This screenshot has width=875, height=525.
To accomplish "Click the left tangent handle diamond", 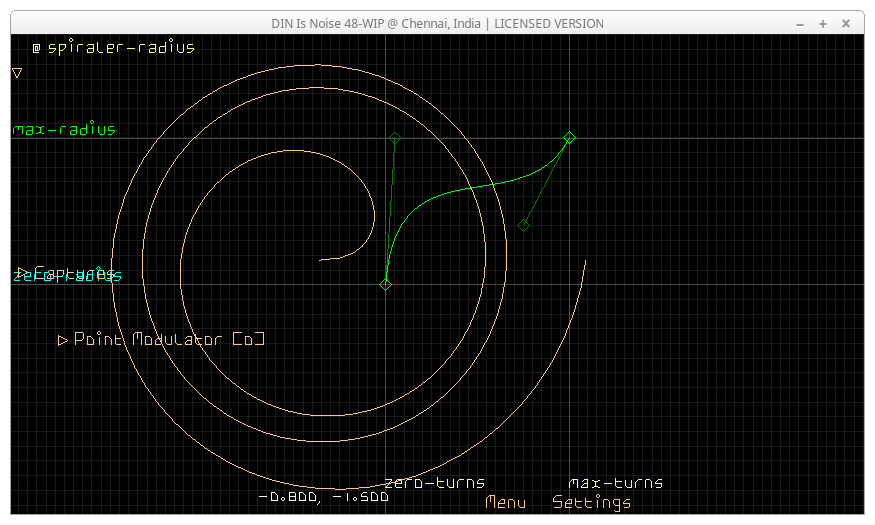I will coord(395,138).
